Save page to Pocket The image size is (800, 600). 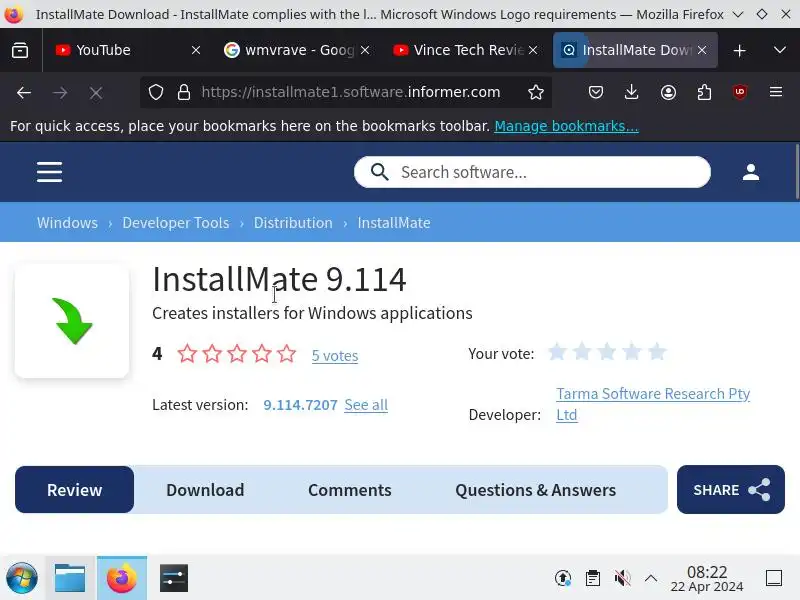595,92
